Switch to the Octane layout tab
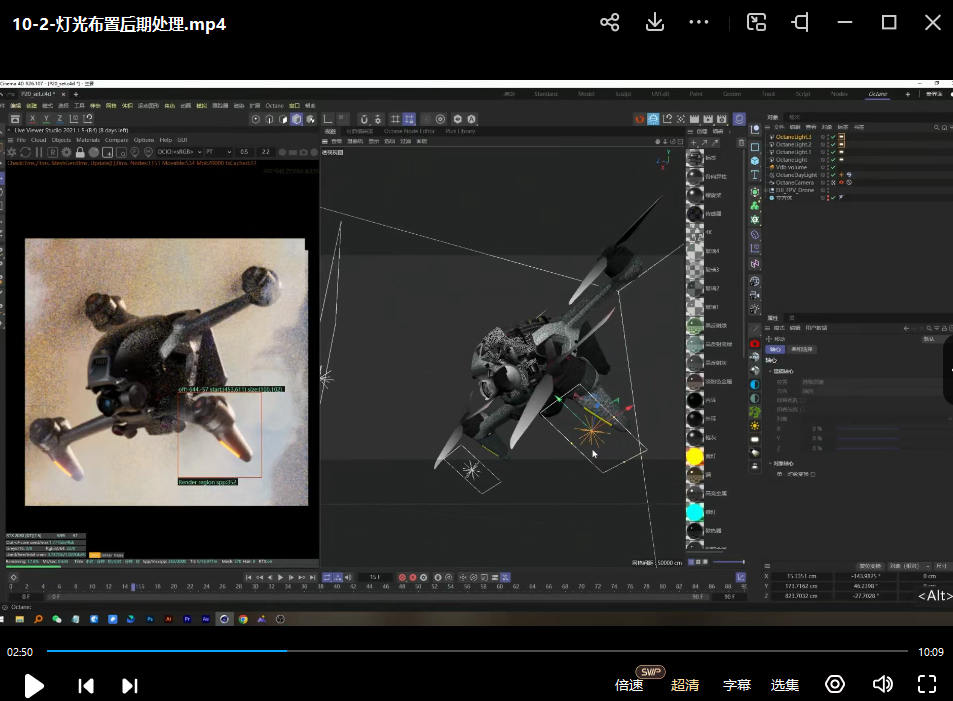Viewport: 953px width, 701px height. click(x=877, y=94)
